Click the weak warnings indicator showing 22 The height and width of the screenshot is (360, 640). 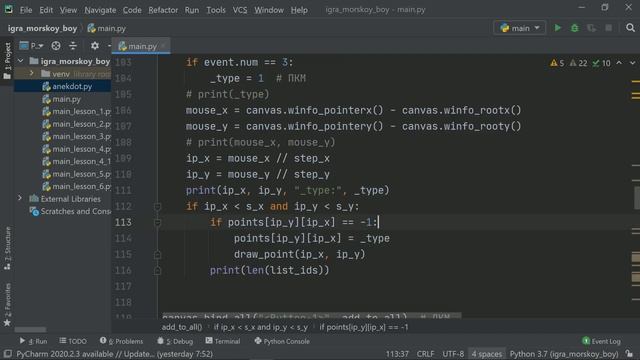click(578, 63)
